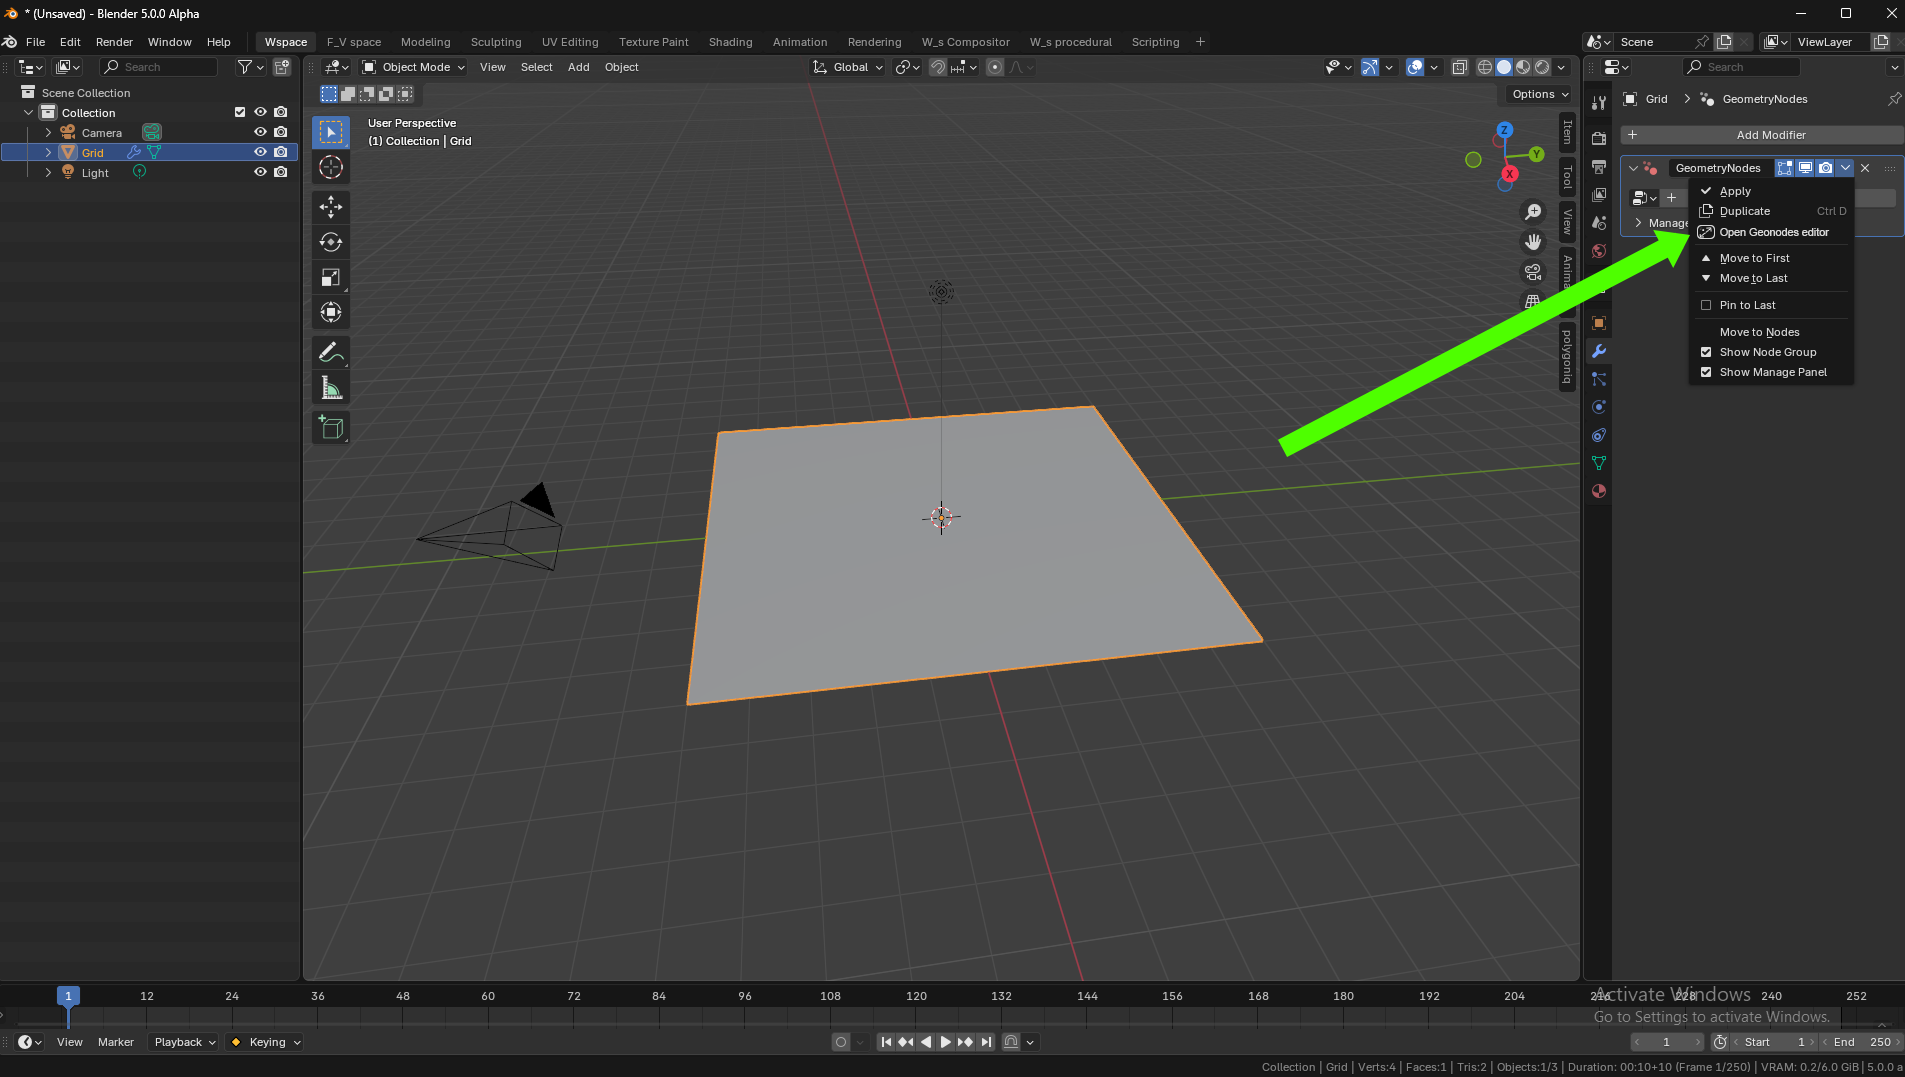Screen dimensions: 1905x1077
Task: Expand the Manage panel
Action: tap(1638, 222)
